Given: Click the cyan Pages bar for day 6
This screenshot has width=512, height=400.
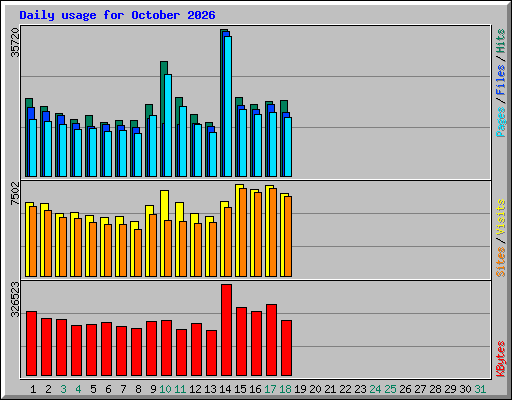Looking at the screenshot, I should 108,154.
